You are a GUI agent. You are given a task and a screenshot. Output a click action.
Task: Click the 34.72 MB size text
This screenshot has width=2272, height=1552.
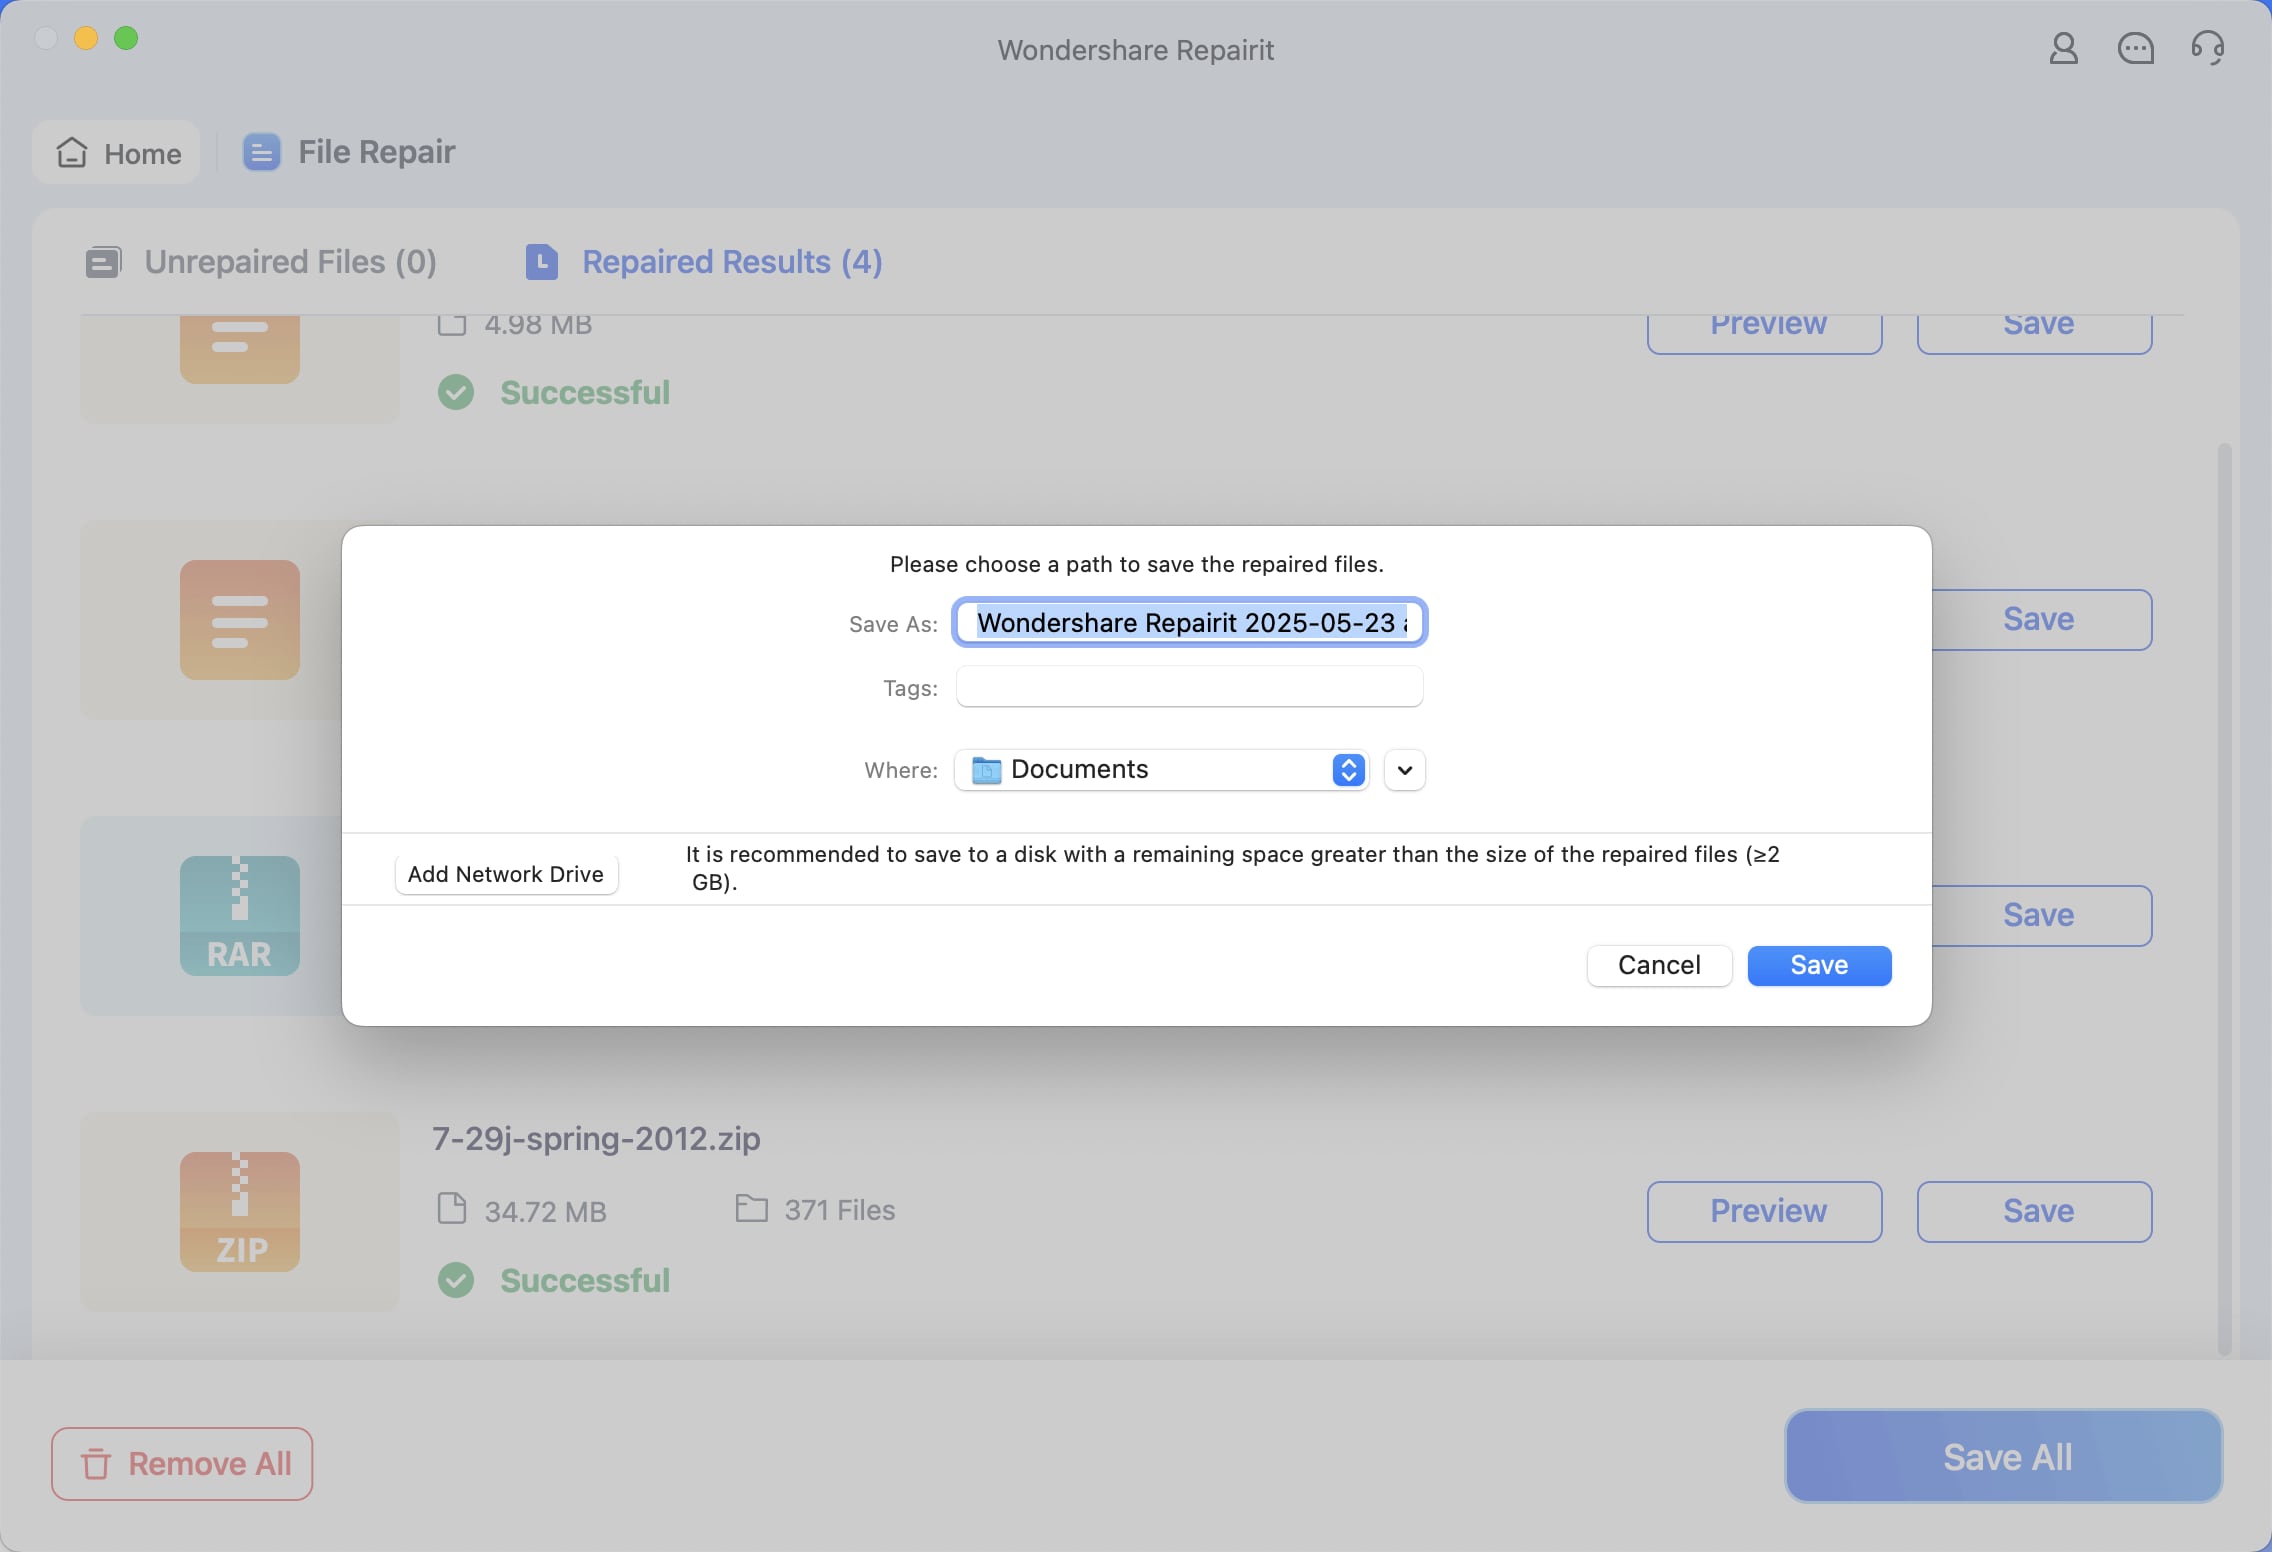[x=546, y=1211]
